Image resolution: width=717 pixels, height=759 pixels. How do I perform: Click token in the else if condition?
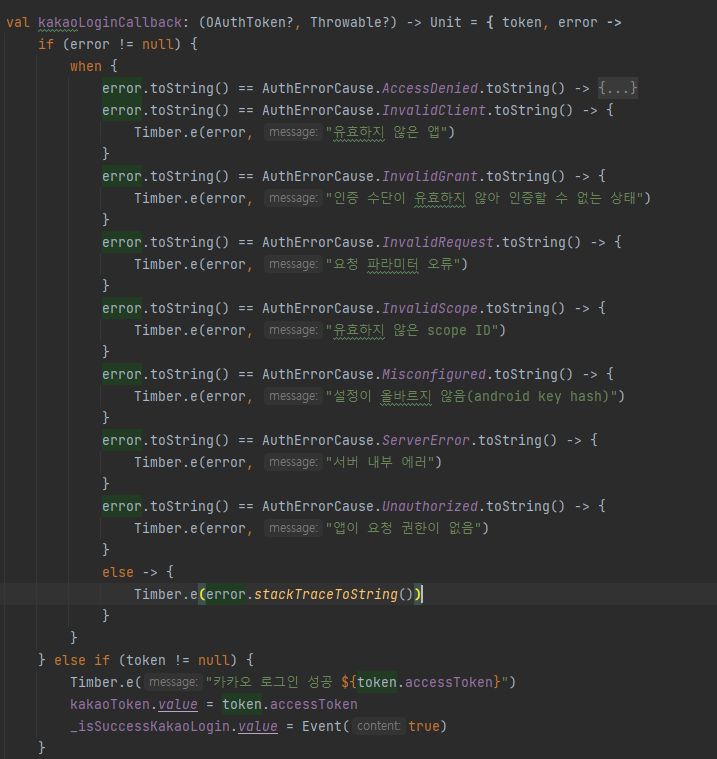[146, 660]
